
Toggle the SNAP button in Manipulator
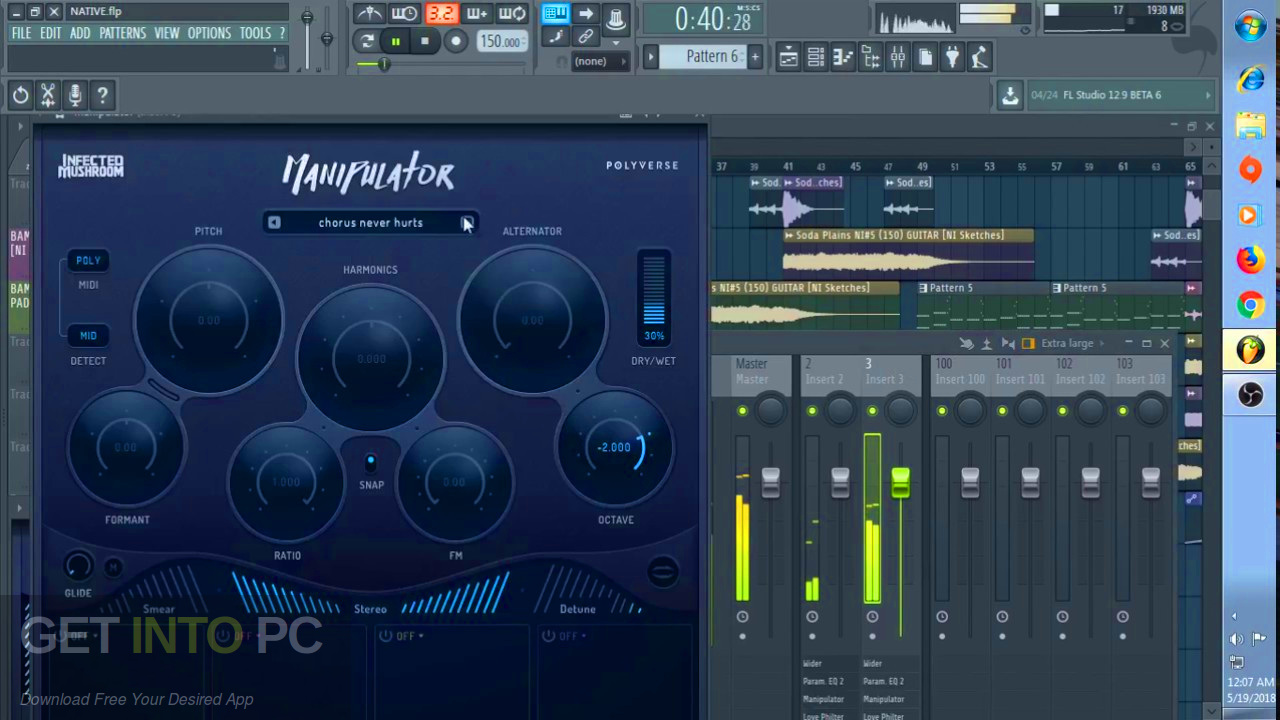pyautogui.click(x=371, y=461)
